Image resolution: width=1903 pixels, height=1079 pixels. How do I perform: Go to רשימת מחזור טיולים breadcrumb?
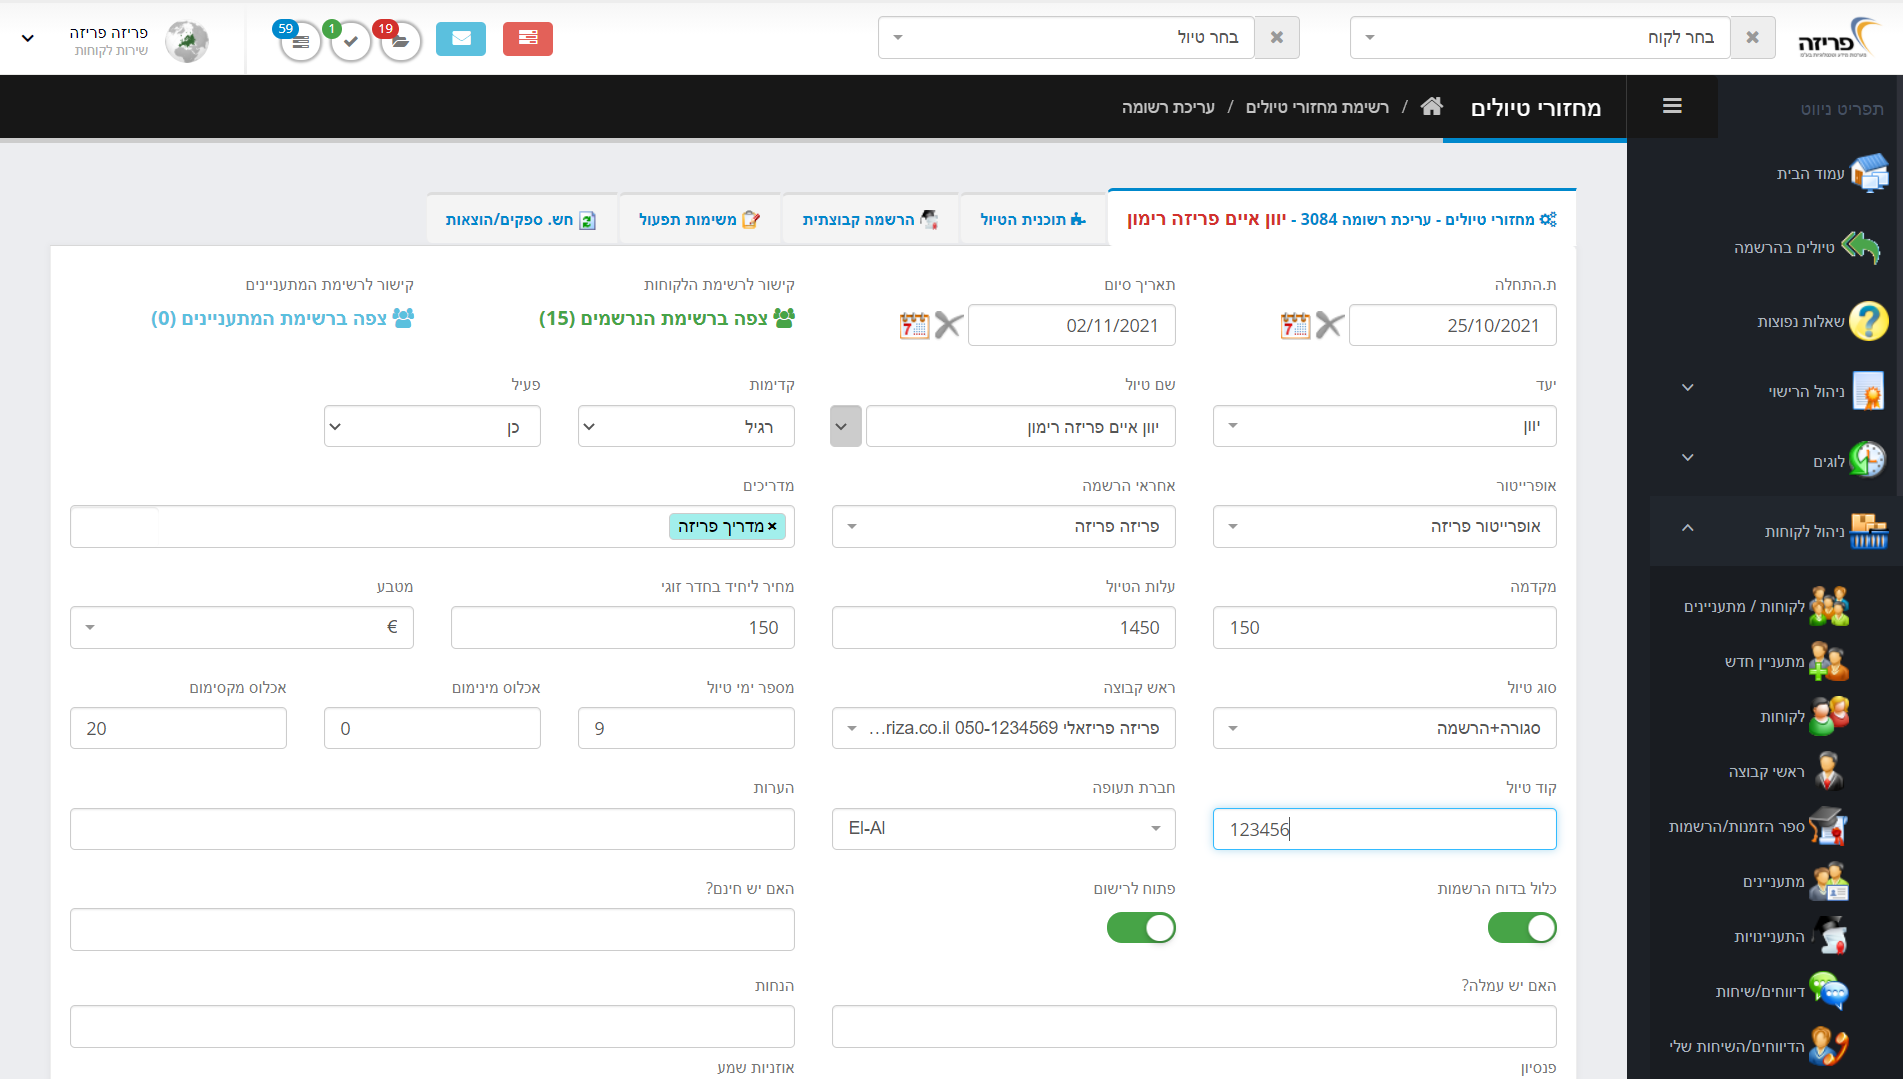(x=1317, y=107)
